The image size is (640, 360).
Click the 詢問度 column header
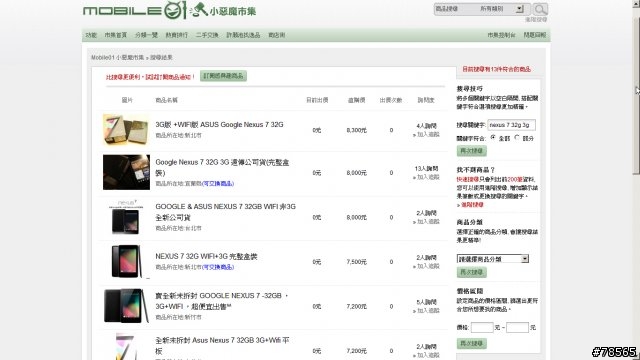click(x=426, y=100)
